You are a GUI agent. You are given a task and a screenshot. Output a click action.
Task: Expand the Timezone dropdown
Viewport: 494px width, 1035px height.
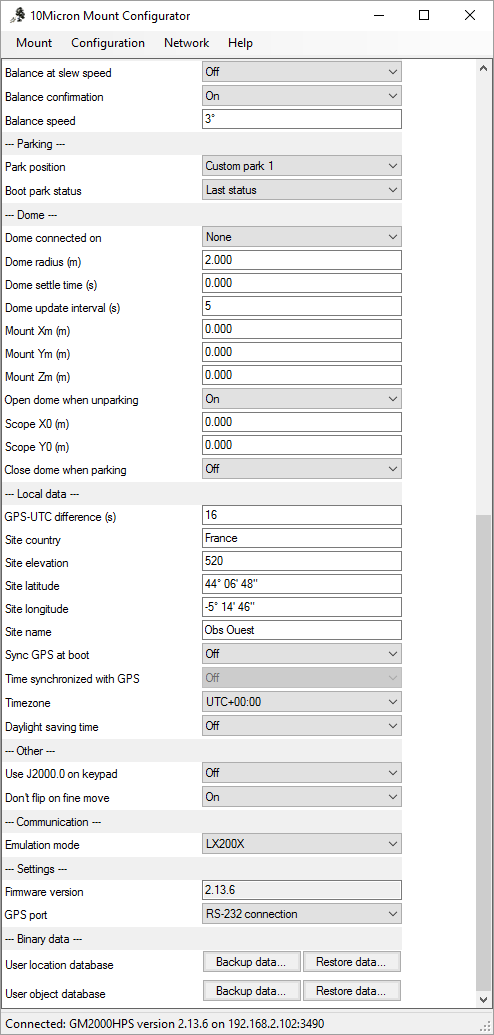pos(302,702)
